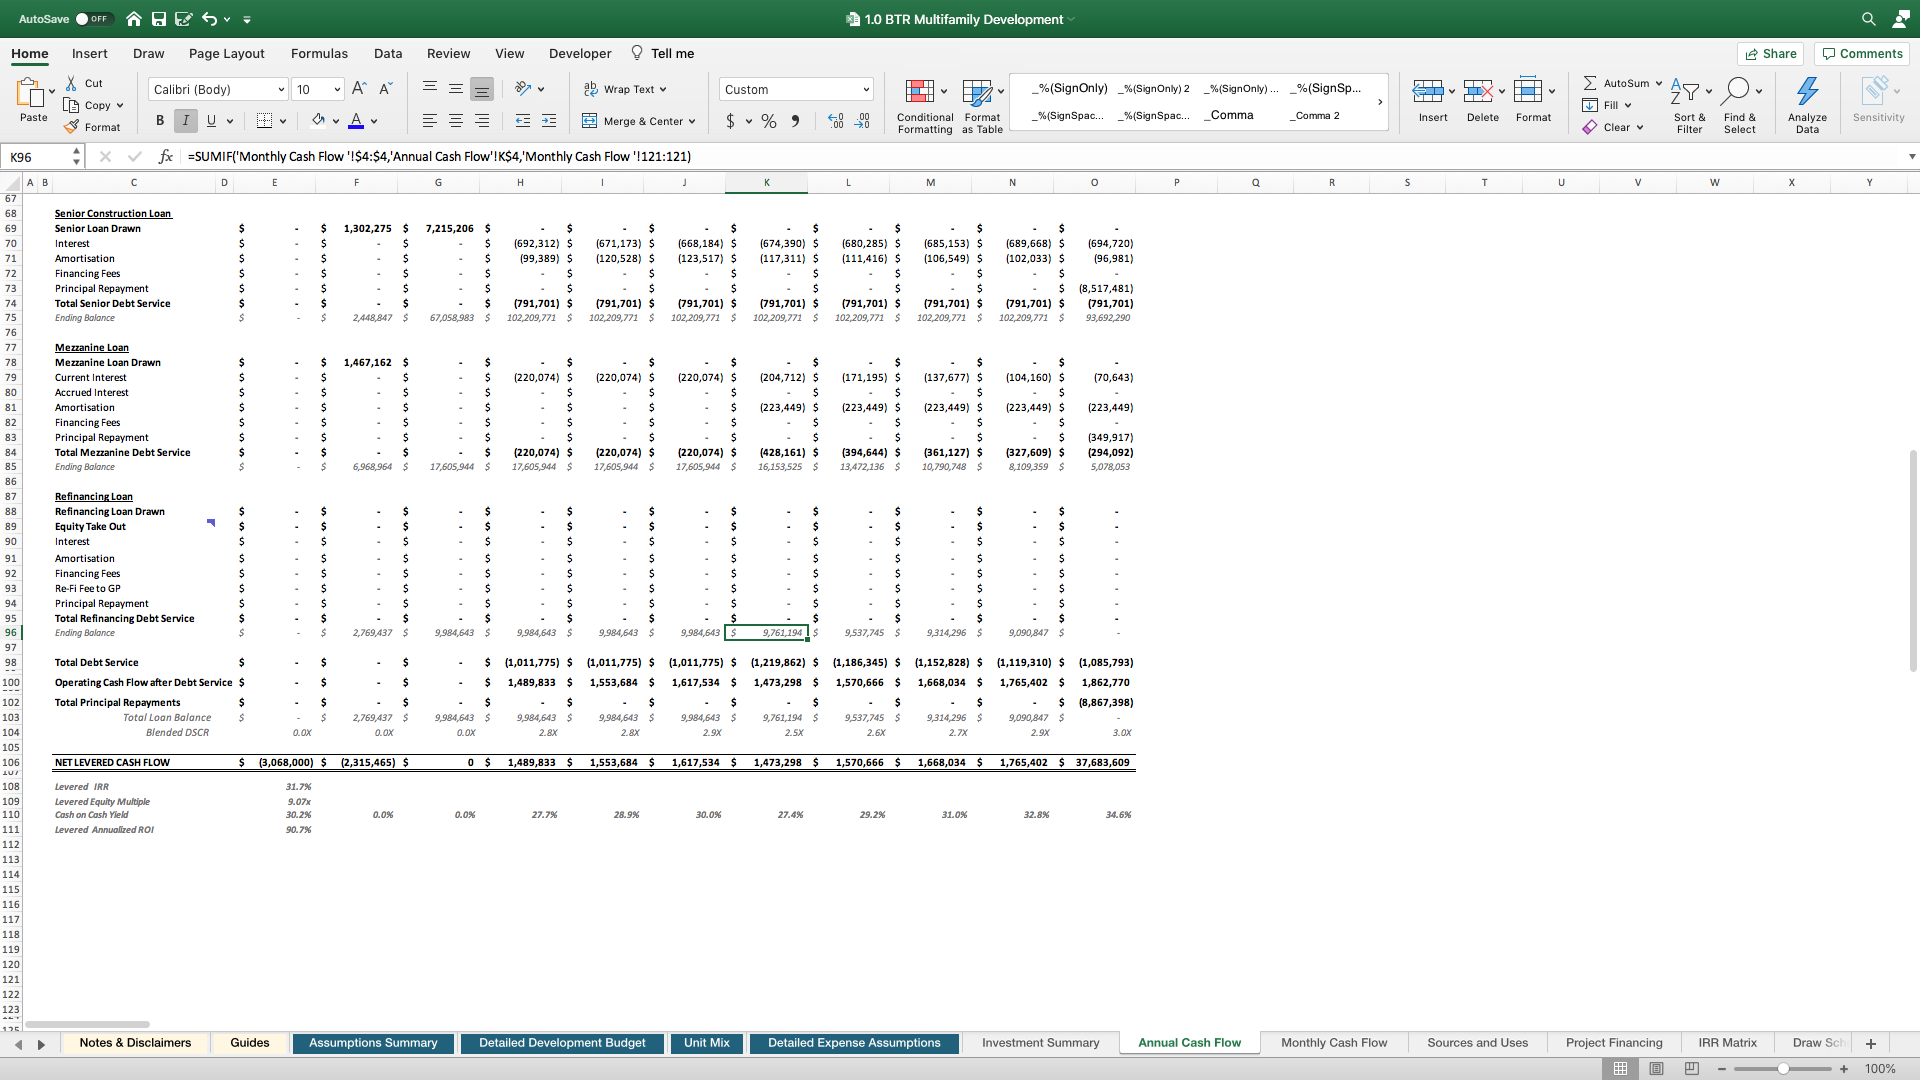Toggle right horizontal alignment
The width and height of the screenshot is (1920, 1080).
tap(481, 121)
